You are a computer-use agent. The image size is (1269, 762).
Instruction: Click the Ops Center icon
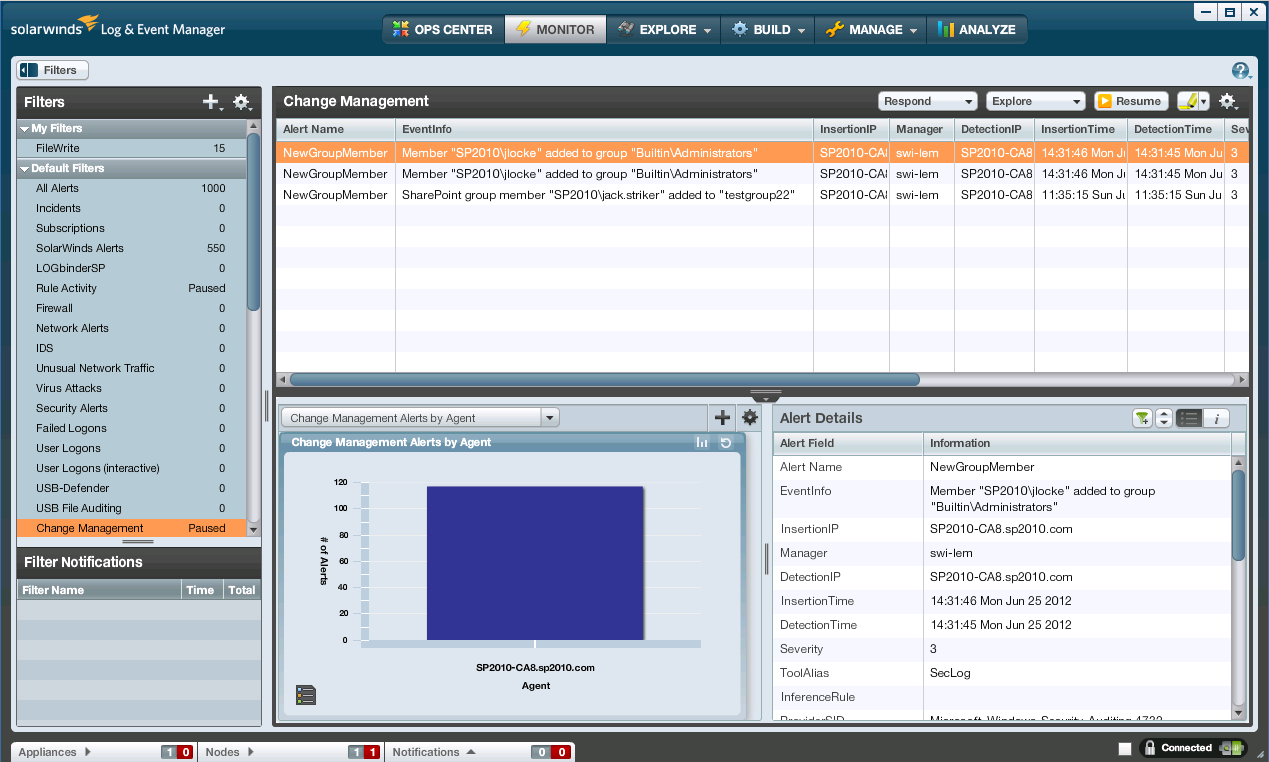coord(400,29)
